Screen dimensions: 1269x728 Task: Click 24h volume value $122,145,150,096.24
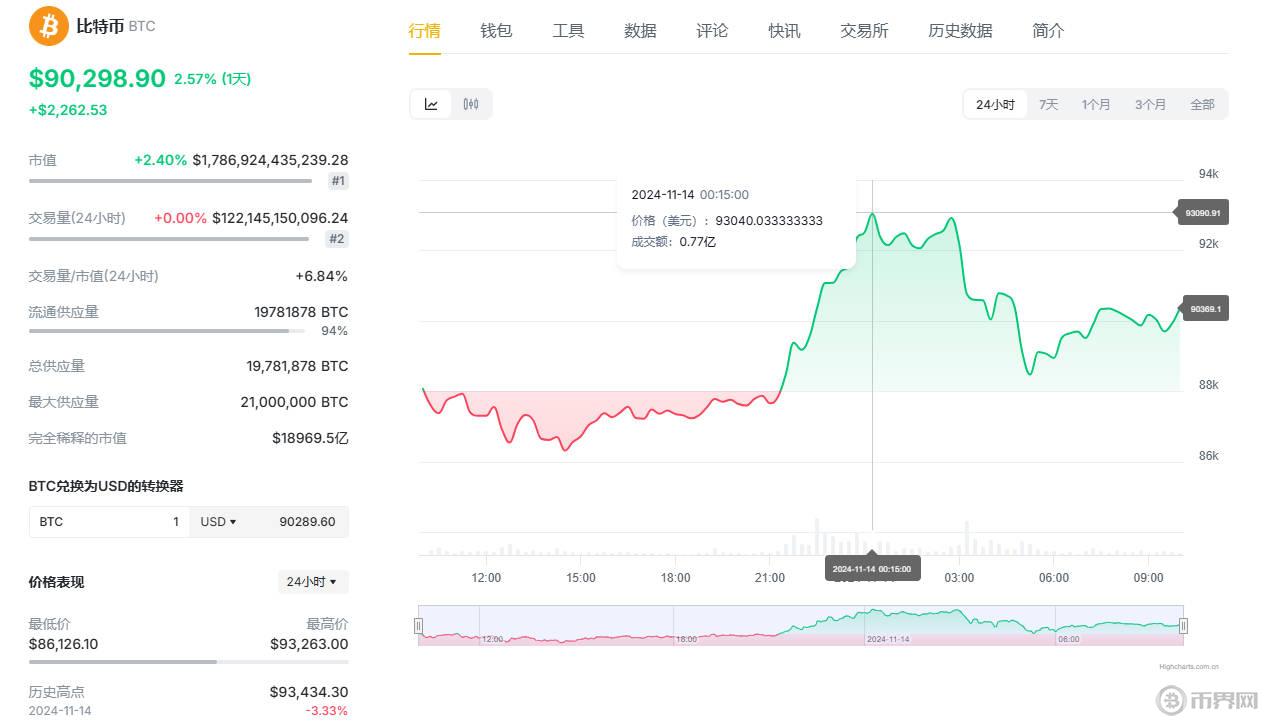(x=280, y=218)
